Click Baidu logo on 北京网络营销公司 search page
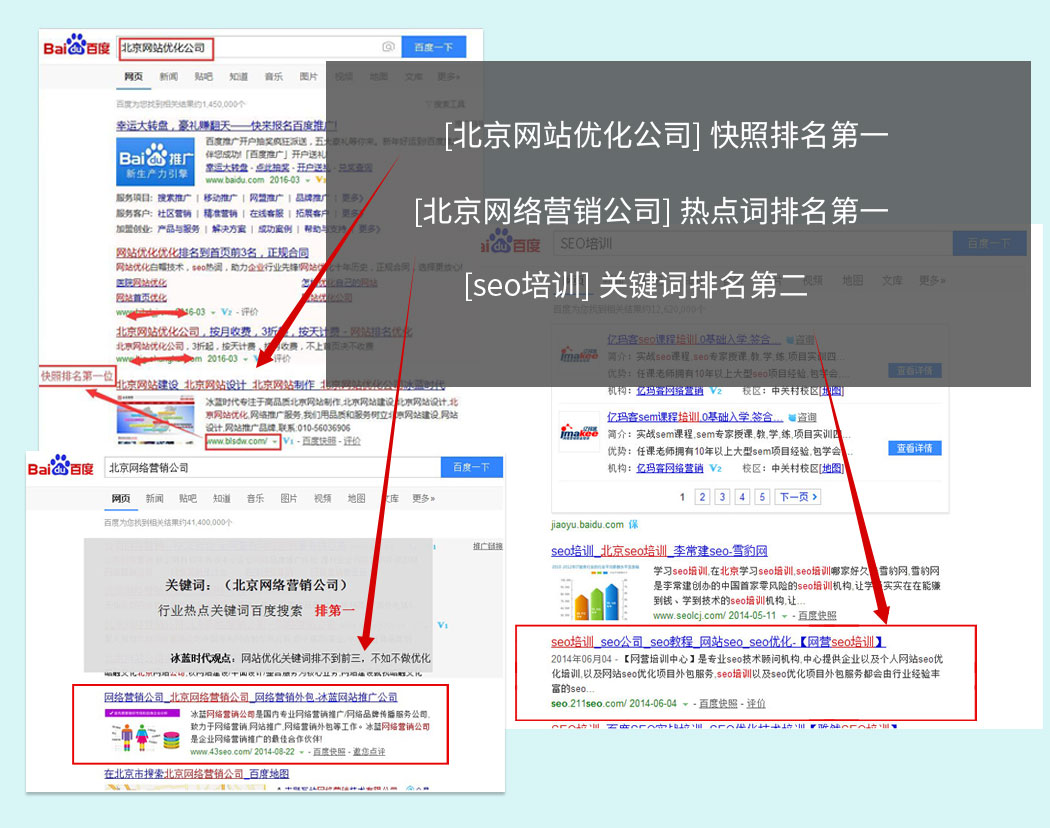Image resolution: width=1050 pixels, height=828 pixels. pos(61,466)
